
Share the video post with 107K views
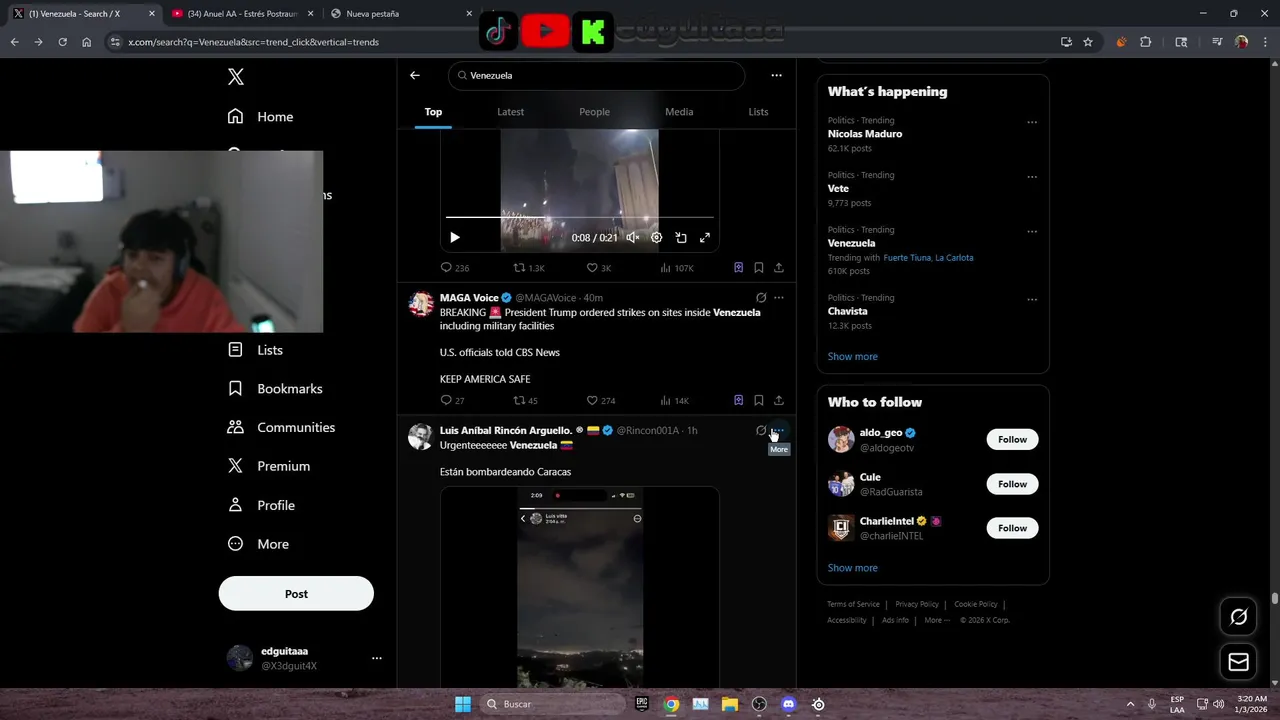coord(779,268)
